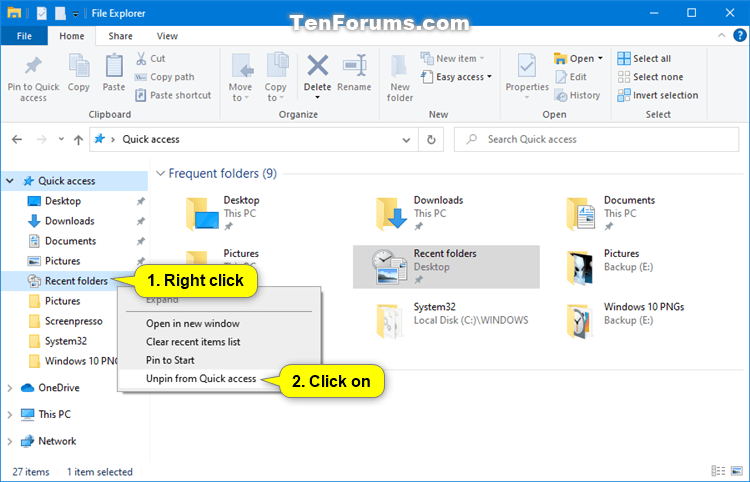
Task: Click the Copy ribbon icon
Action: pyautogui.click(x=78, y=73)
